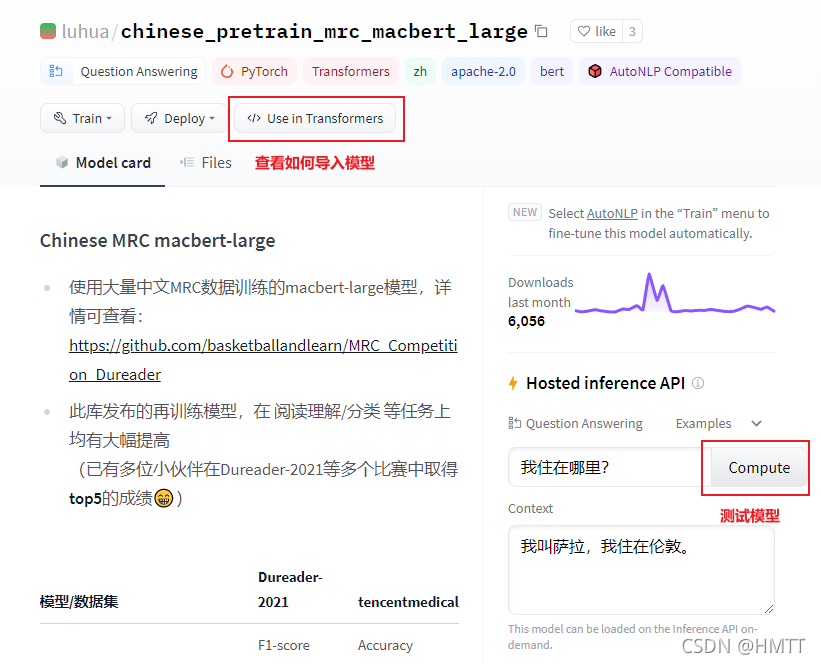This screenshot has height=664, width=821.
Task: Select the apache-2.0 license tag
Action: (483, 71)
